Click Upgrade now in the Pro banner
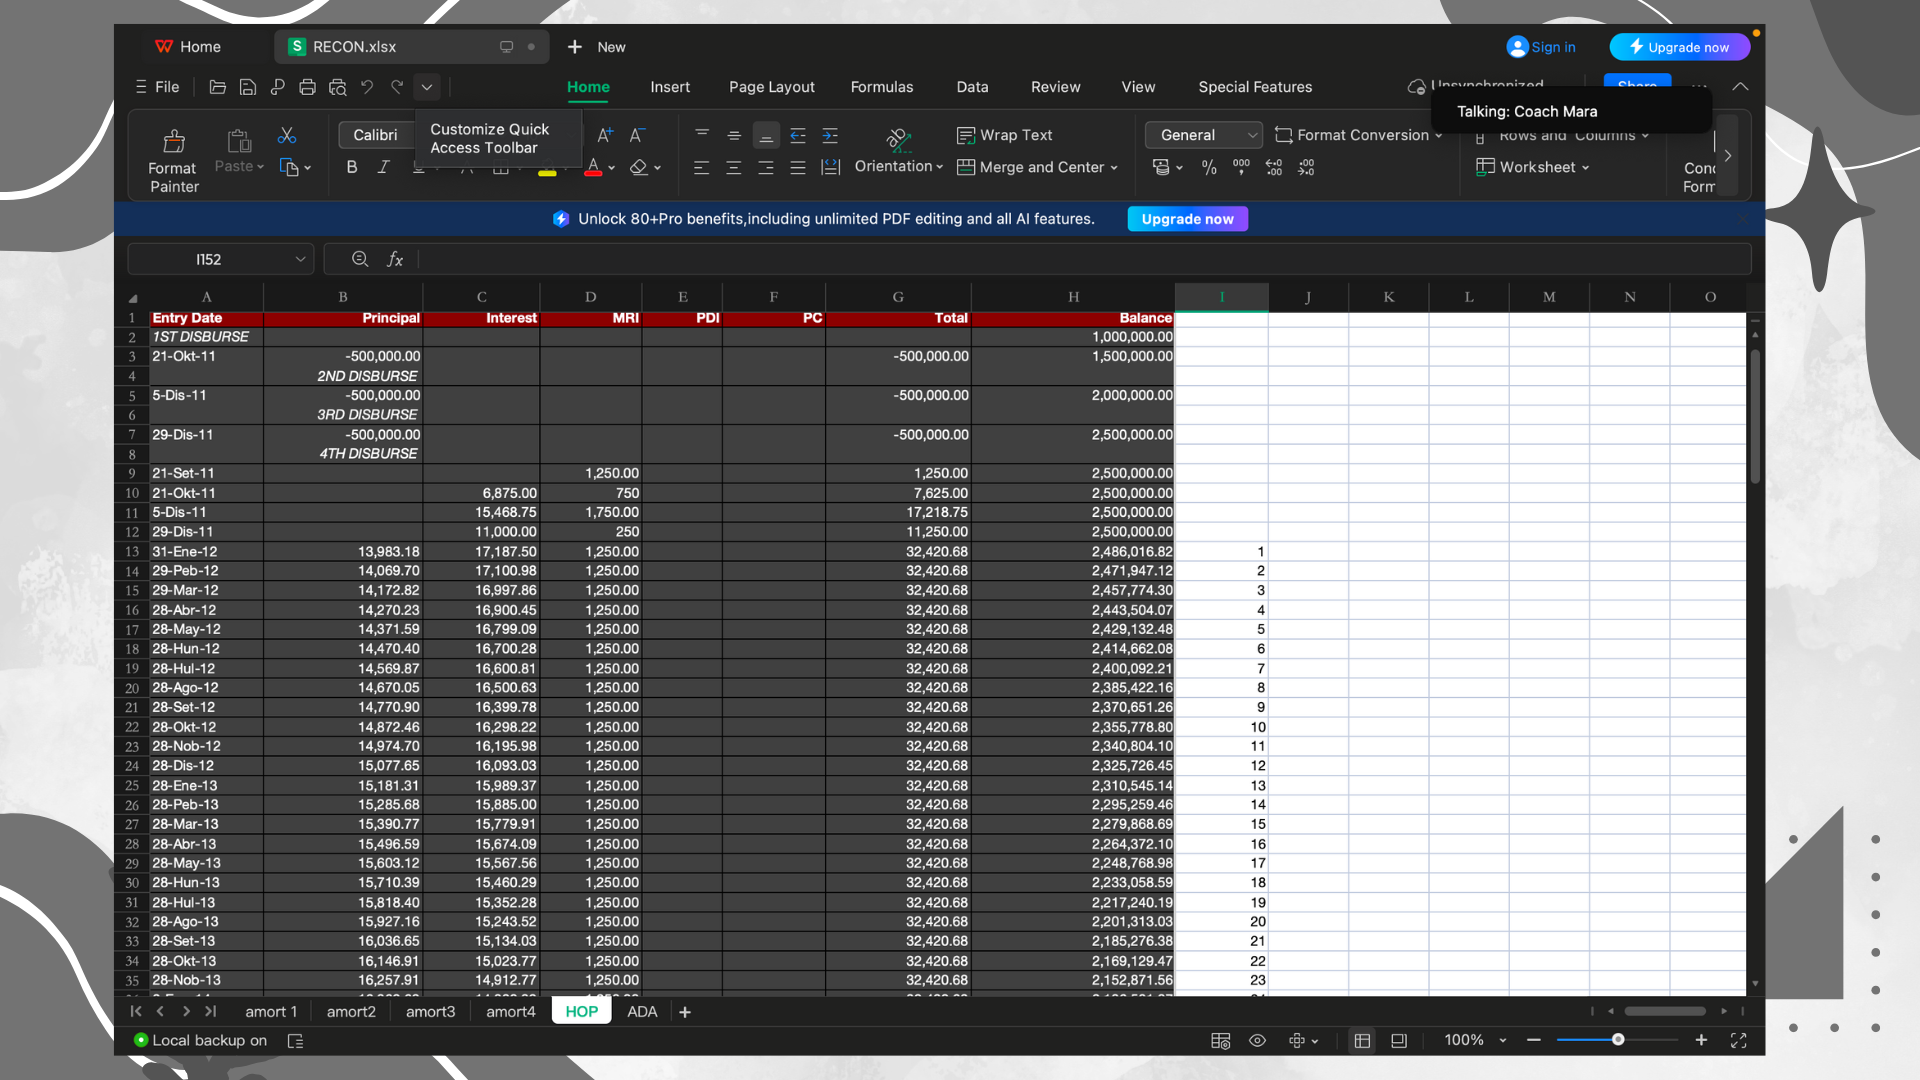1920x1080 pixels. [x=1187, y=219]
